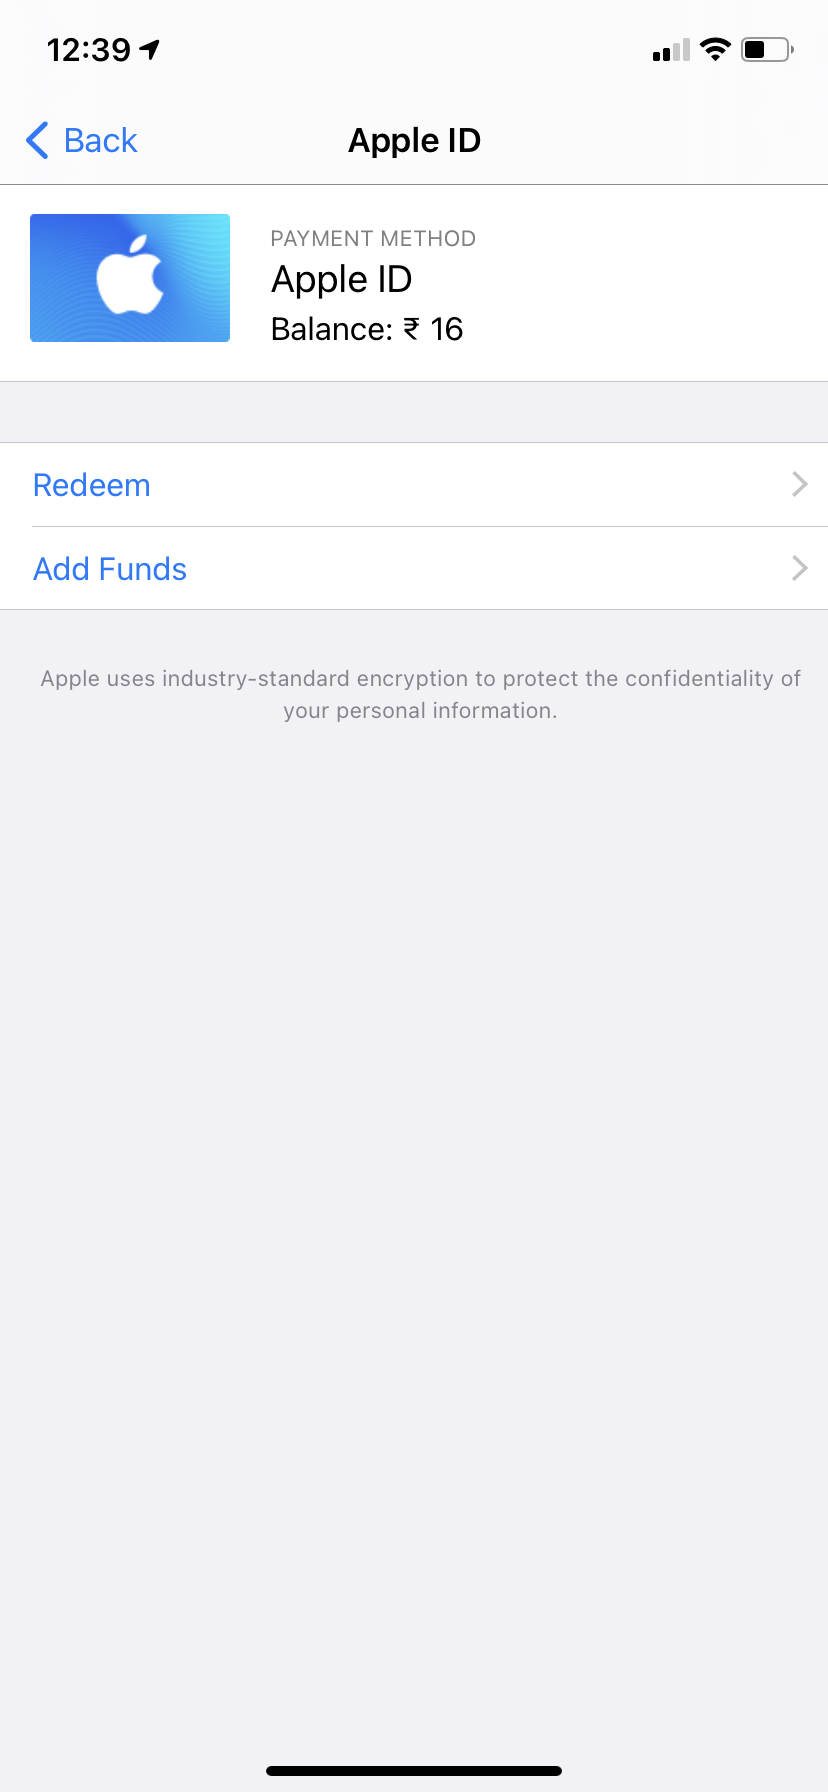The image size is (828, 1792).
Task: Tap the Wi-Fi status icon
Action: click(x=715, y=49)
